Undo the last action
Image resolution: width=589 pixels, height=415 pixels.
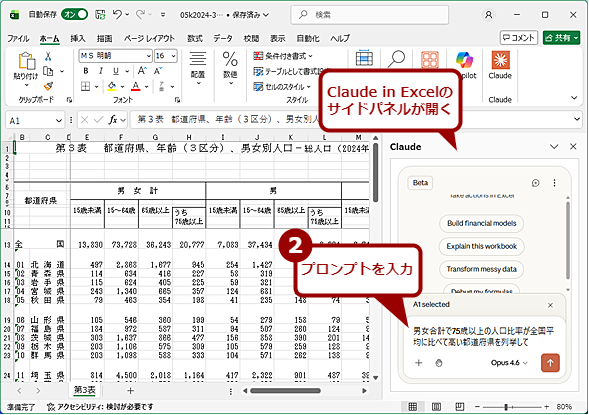tap(118, 15)
